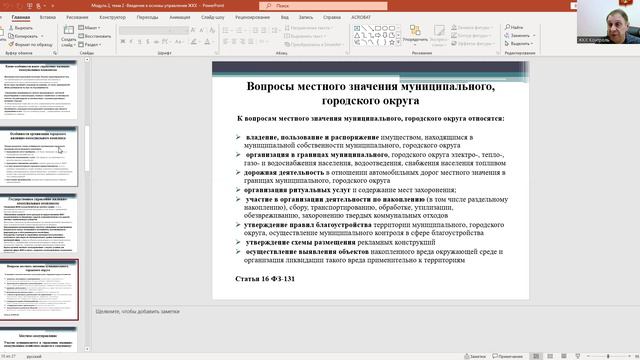The width and height of the screenshot is (640, 360).
Task: Select the Формат по образцу painter
Action: click(x=31, y=44)
